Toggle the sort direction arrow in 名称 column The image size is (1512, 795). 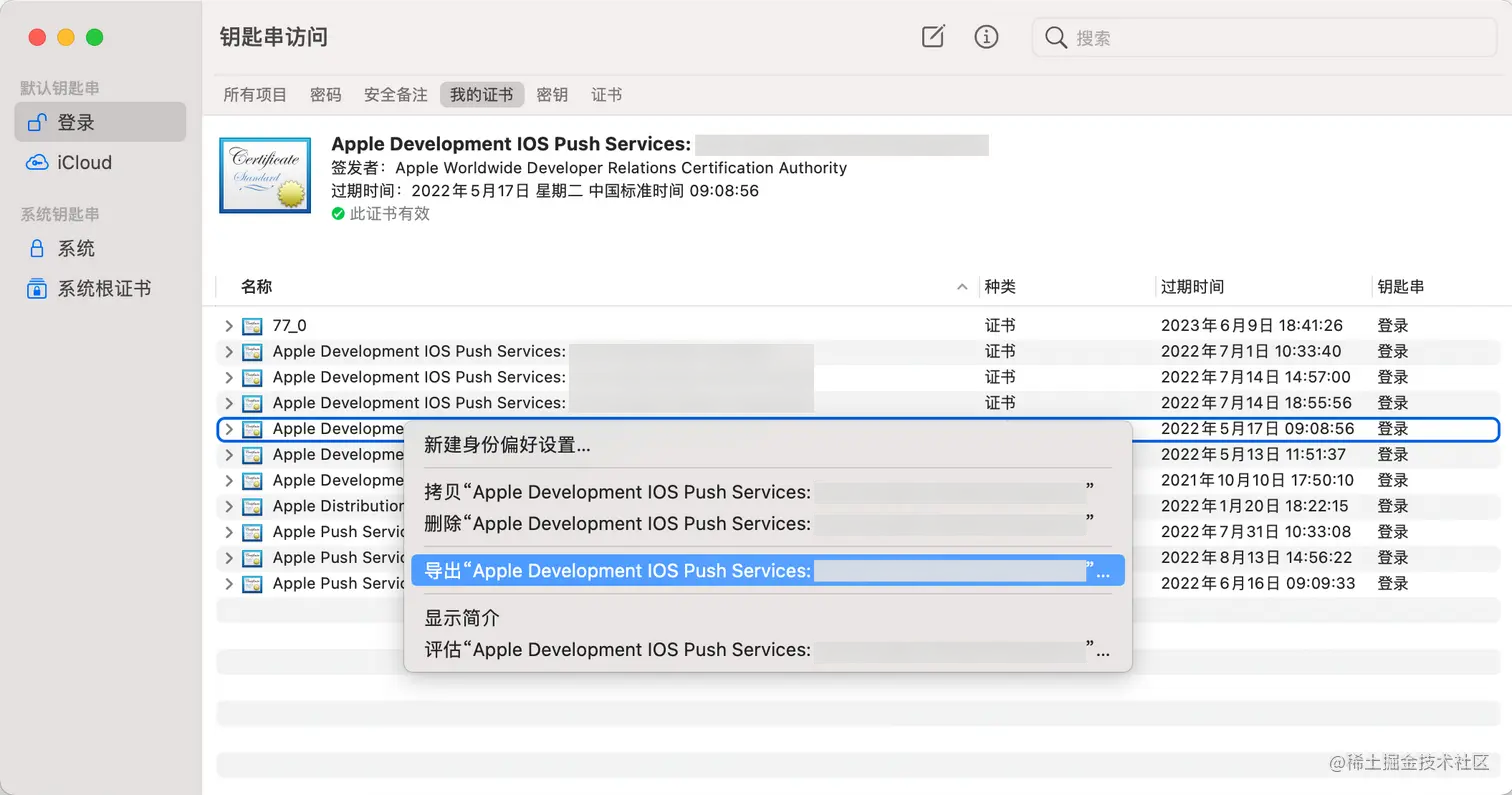tap(962, 287)
